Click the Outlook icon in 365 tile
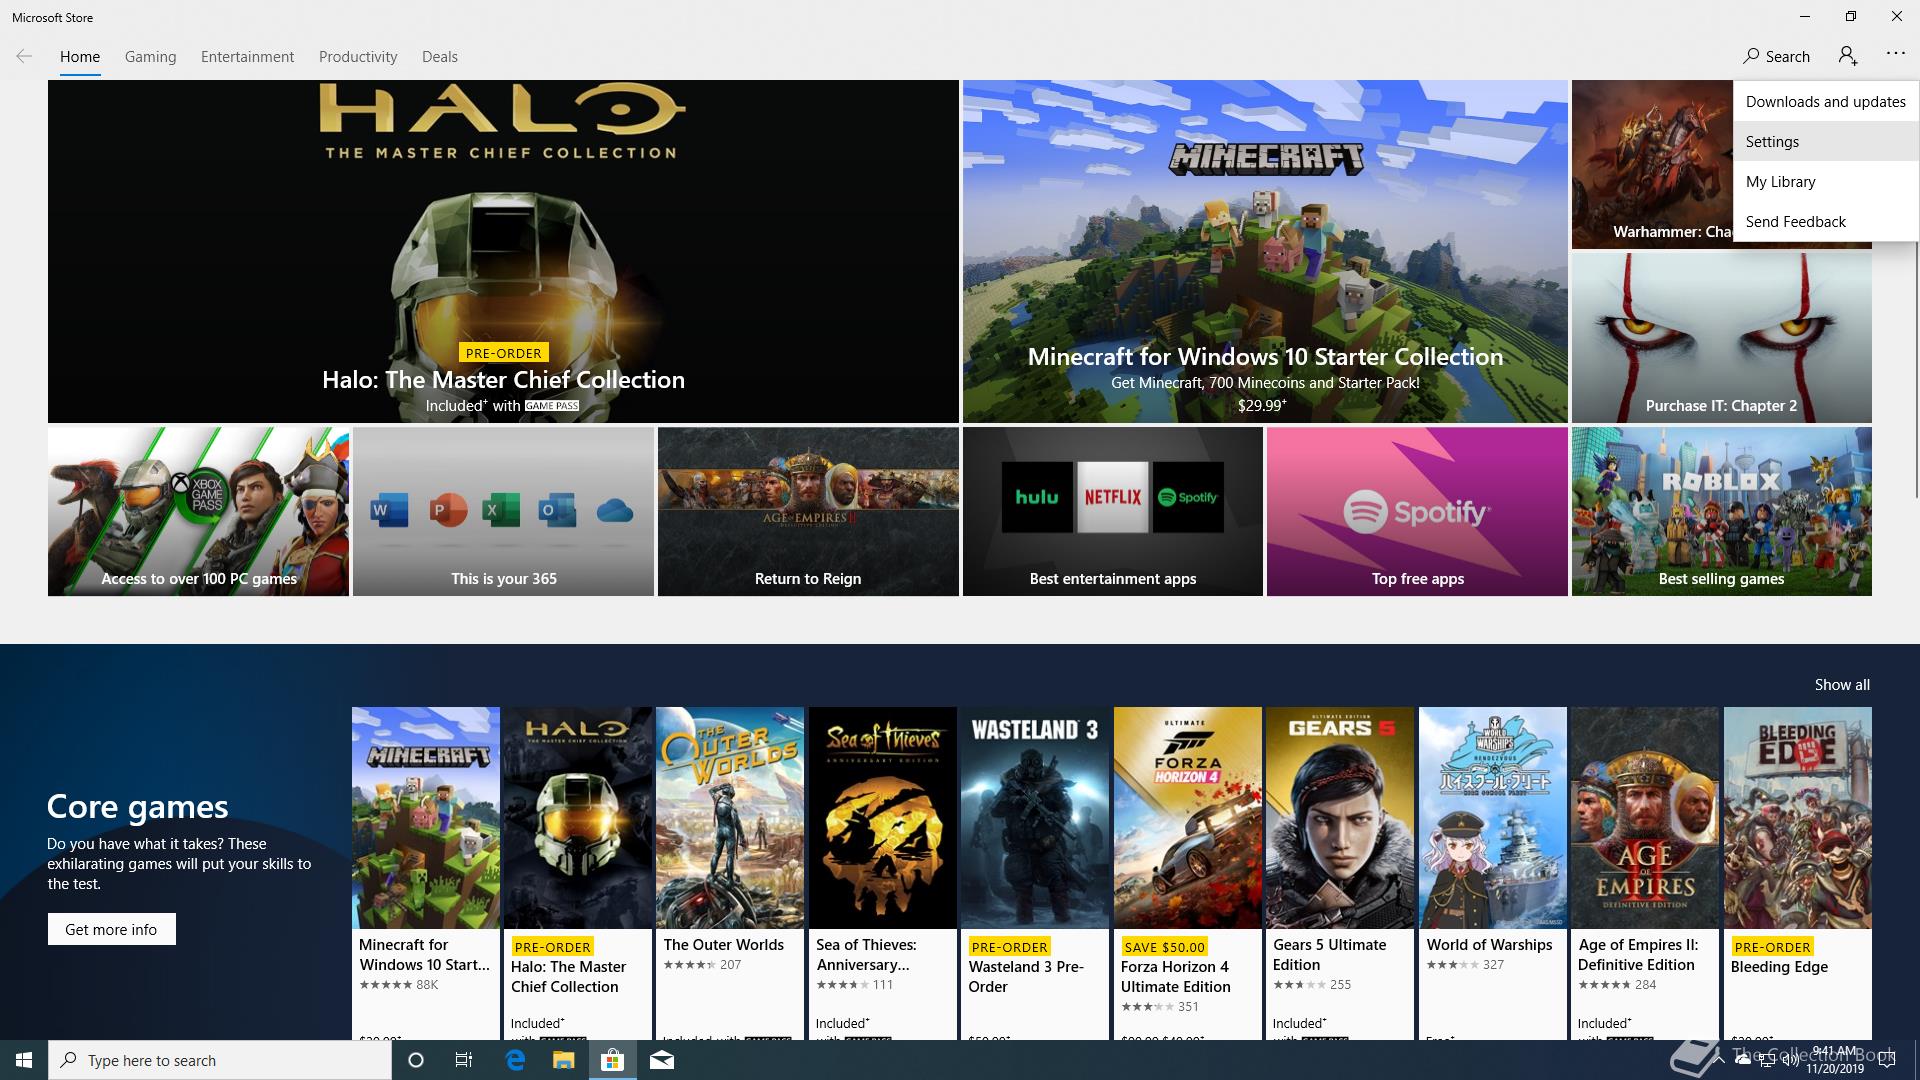This screenshot has width=1920, height=1080. tap(556, 510)
